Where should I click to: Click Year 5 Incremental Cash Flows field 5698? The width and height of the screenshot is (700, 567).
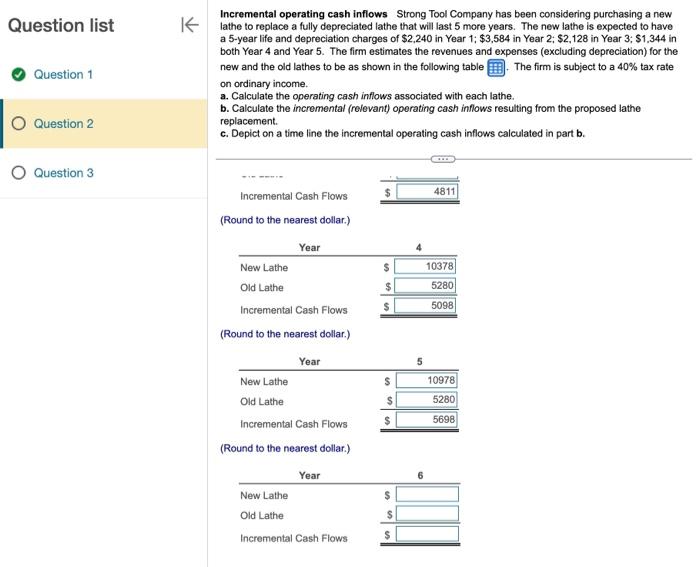(x=427, y=419)
